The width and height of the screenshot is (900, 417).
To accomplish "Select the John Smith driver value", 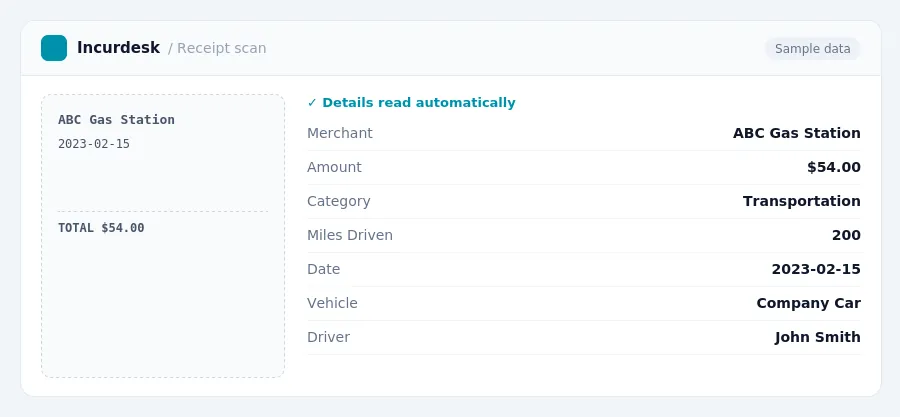I will (x=818, y=337).
